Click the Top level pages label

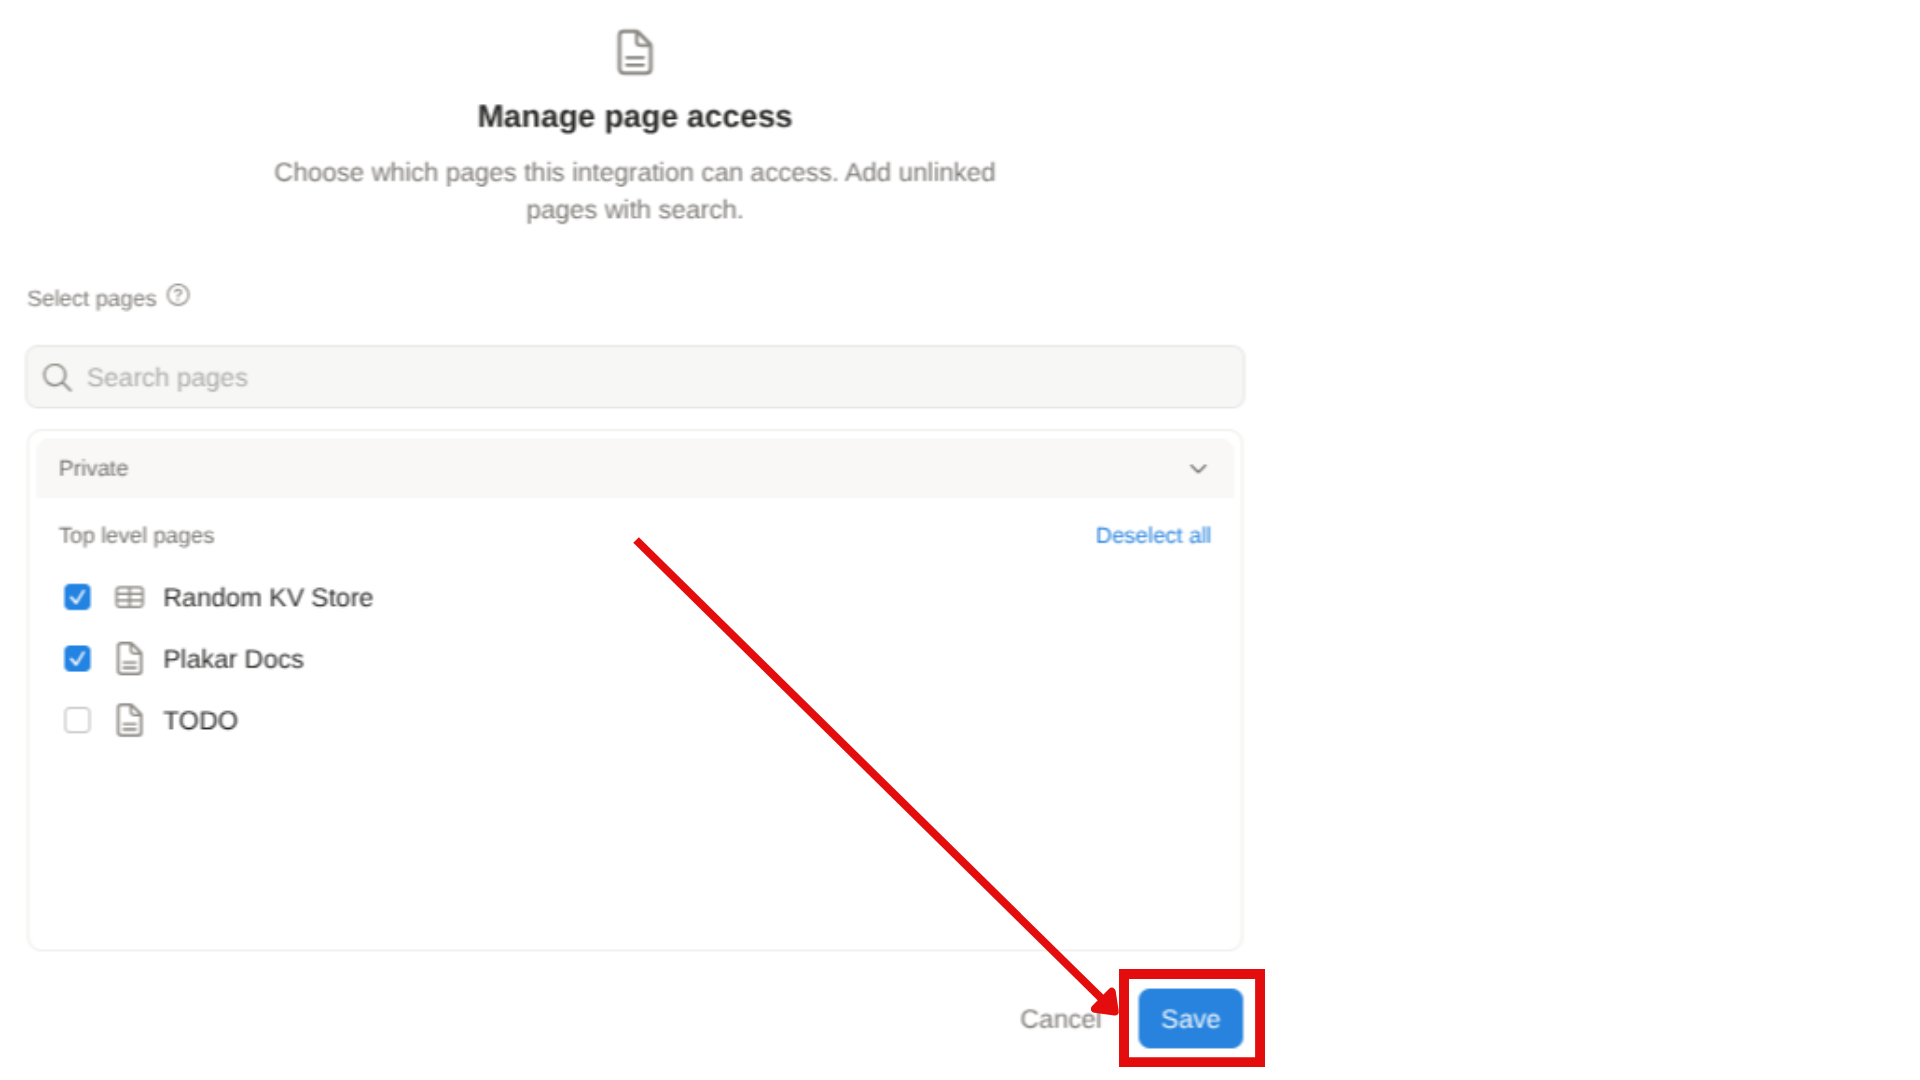pyautogui.click(x=136, y=535)
